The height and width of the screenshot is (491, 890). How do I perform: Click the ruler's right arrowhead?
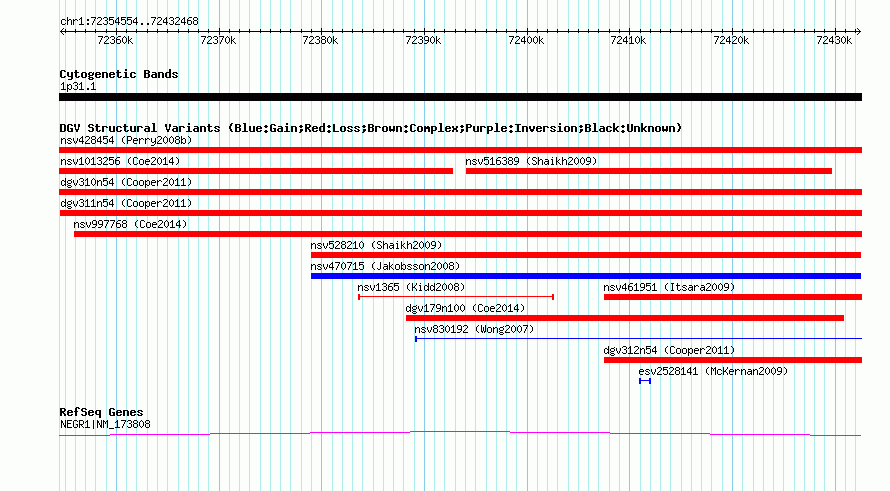coord(858,32)
